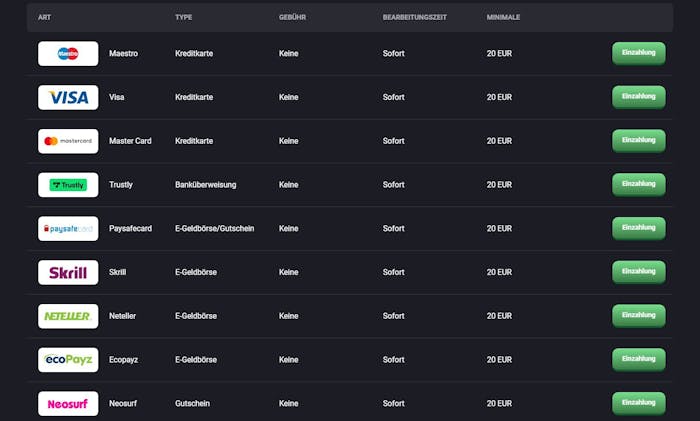Click Kreditkarte type in Visa row
700x421 pixels.
194,97
